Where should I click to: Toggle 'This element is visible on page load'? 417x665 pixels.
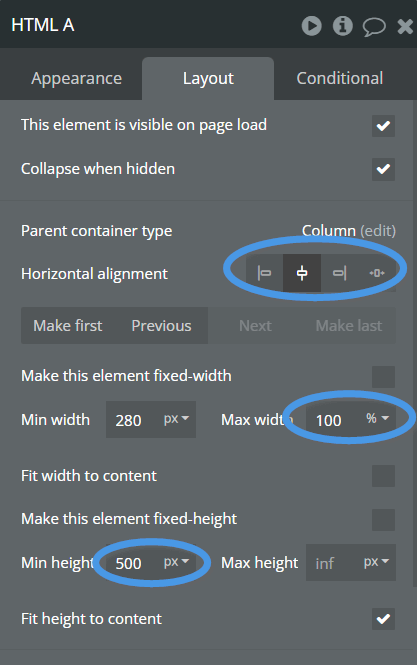coord(383,126)
